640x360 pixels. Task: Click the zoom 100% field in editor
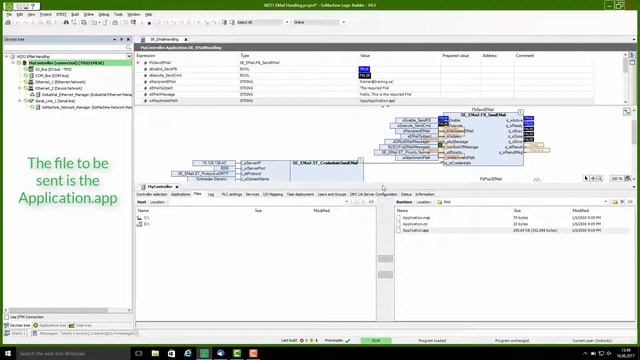click(616, 179)
